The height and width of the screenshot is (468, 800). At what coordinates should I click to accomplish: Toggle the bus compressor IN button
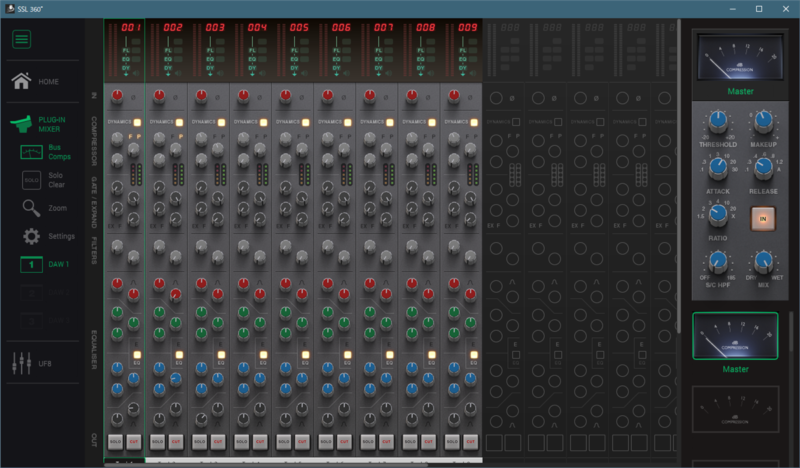(763, 218)
